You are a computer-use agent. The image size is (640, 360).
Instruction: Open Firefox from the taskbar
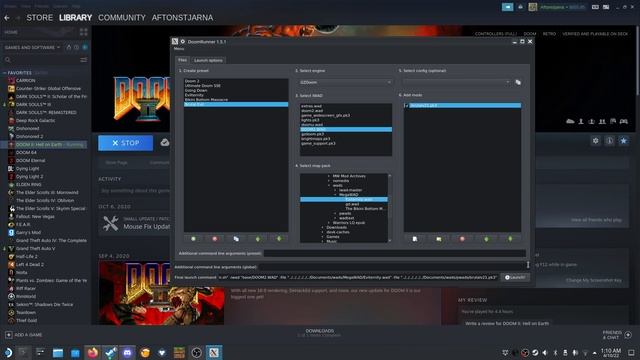[x=93, y=352]
